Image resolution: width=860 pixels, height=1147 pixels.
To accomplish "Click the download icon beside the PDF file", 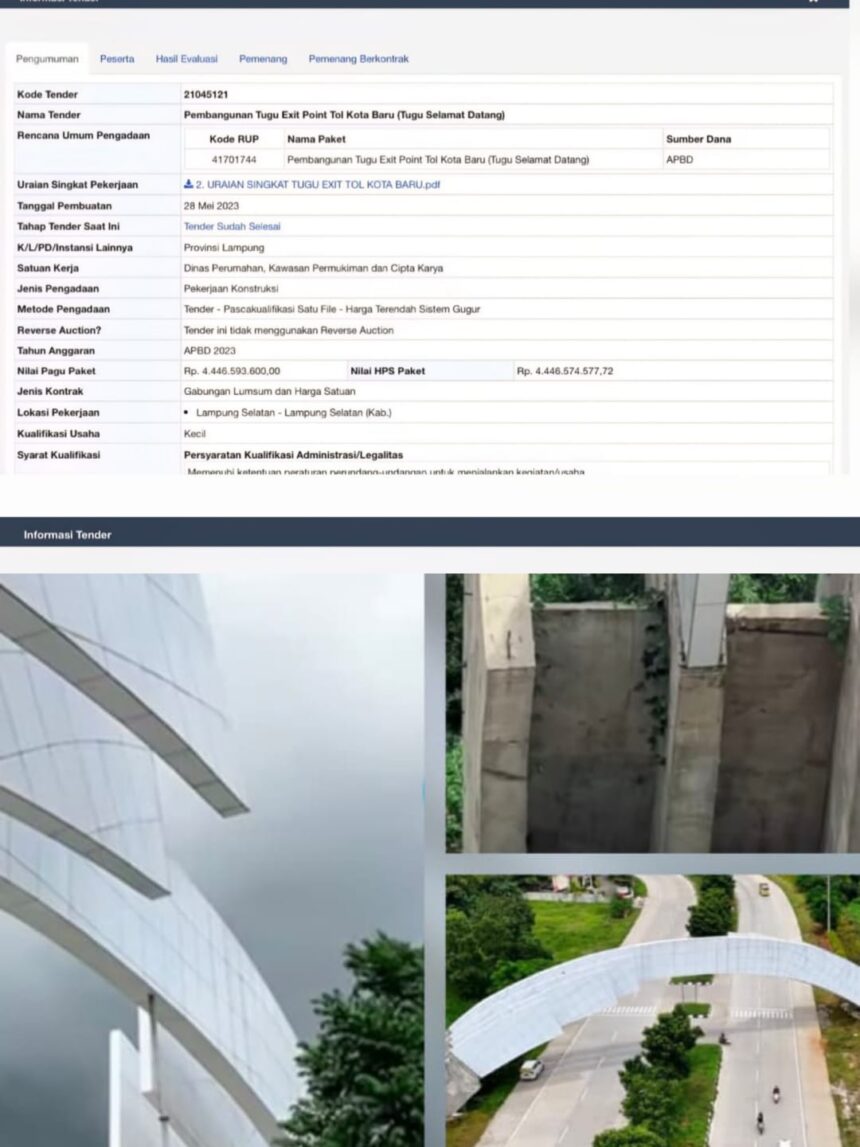I will tap(188, 185).
